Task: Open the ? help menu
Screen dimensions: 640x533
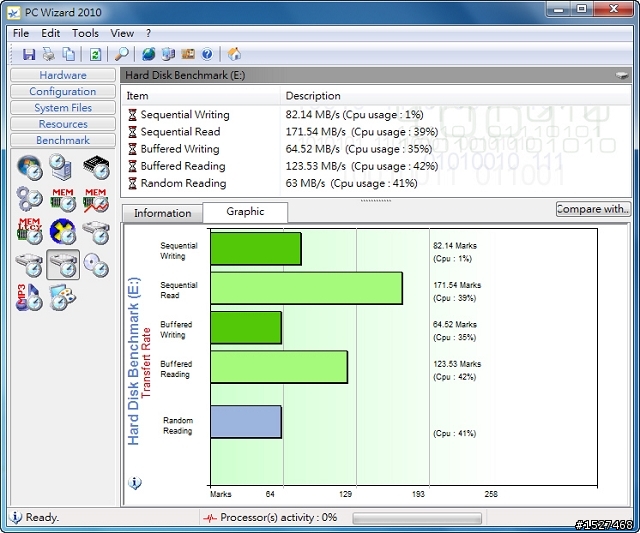Action: coord(149,33)
